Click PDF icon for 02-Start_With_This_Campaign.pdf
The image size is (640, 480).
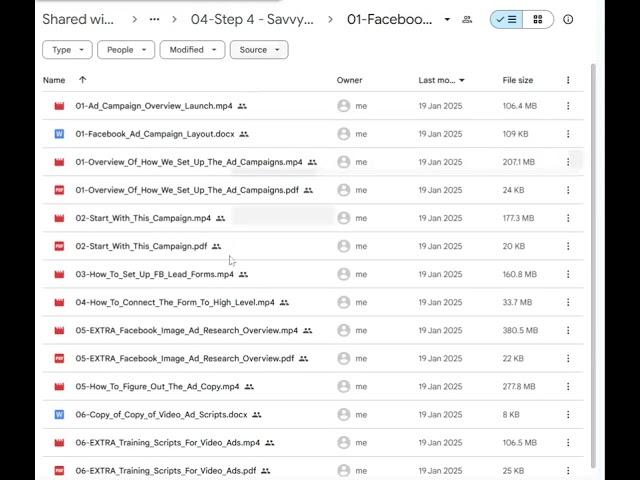pyautogui.click(x=59, y=246)
